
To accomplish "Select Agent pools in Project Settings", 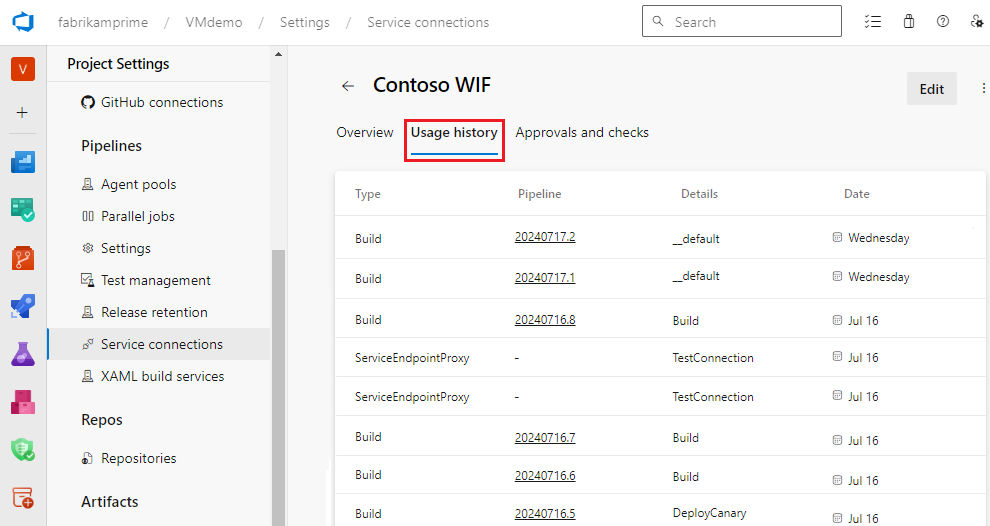I will point(138,184).
